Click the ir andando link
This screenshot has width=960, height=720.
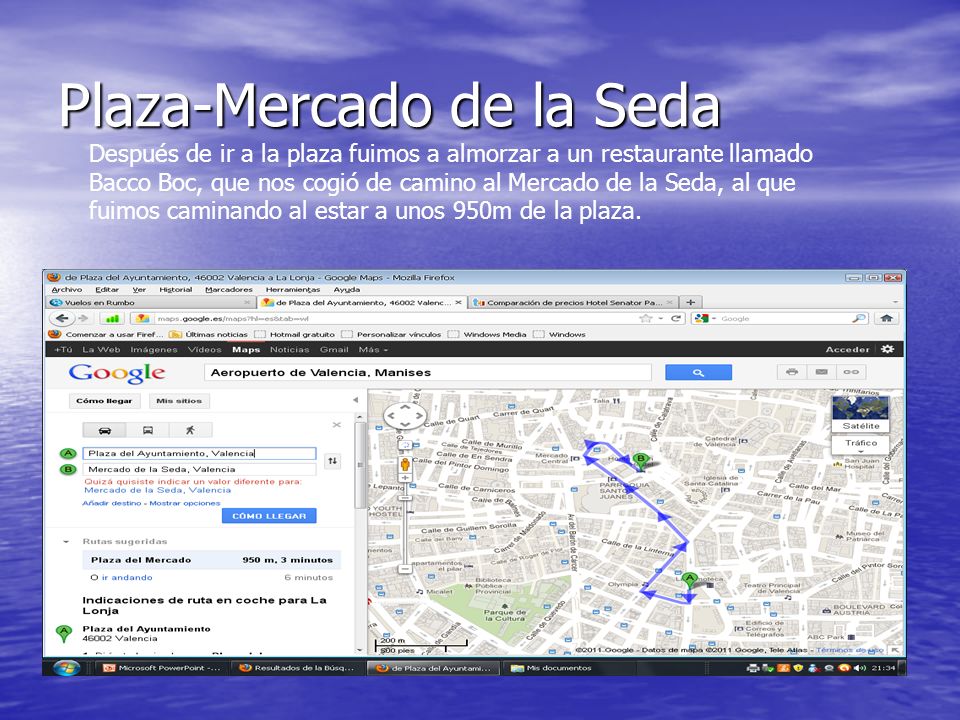[x=127, y=577]
